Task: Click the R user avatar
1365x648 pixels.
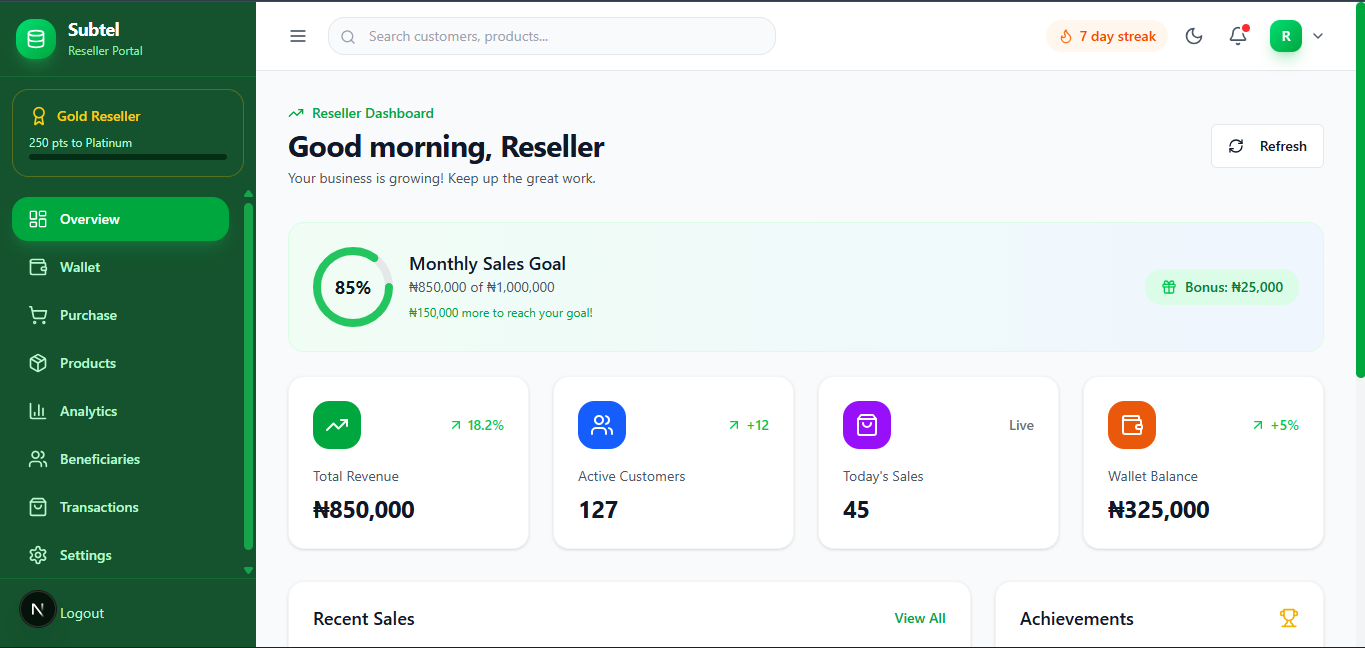Action: click(1286, 36)
